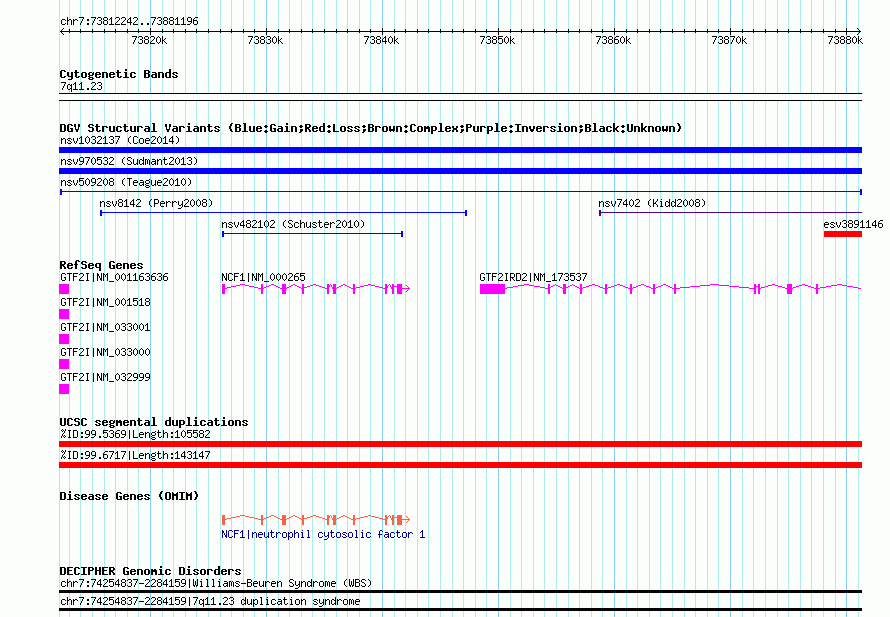
Task: Click the blue line for nsv8142
Action: [x=283, y=213]
